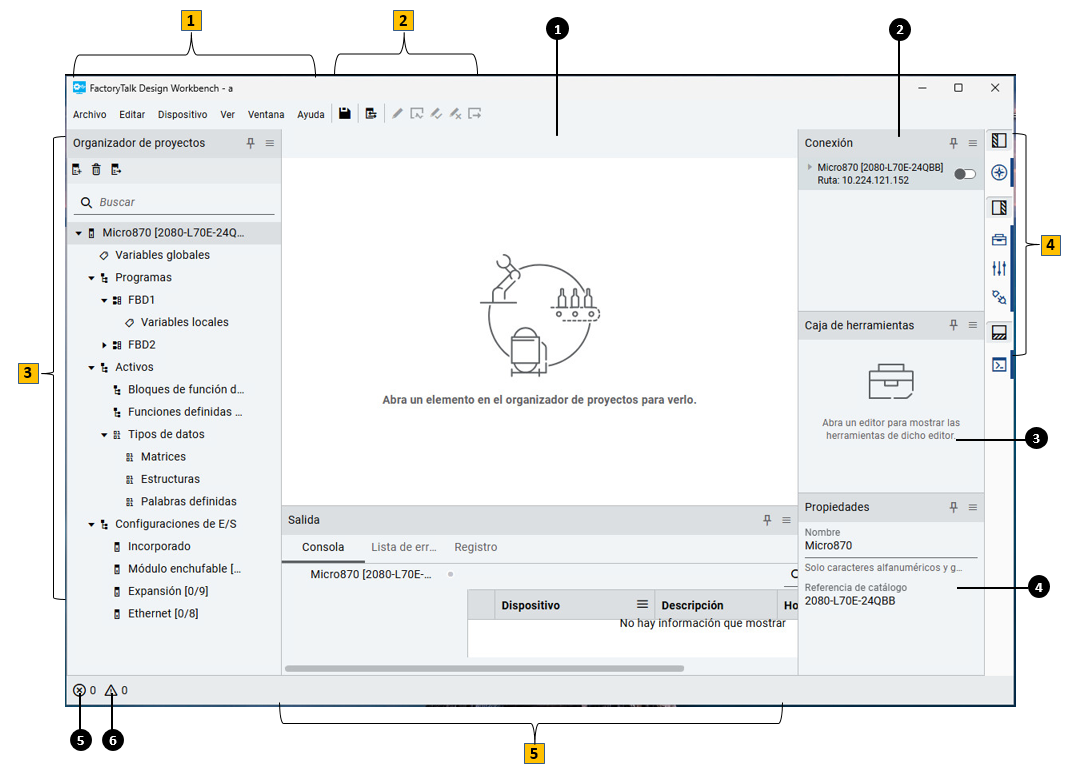The height and width of the screenshot is (768, 1065).
Task: Open the Ayuda menu
Action: click(310, 114)
